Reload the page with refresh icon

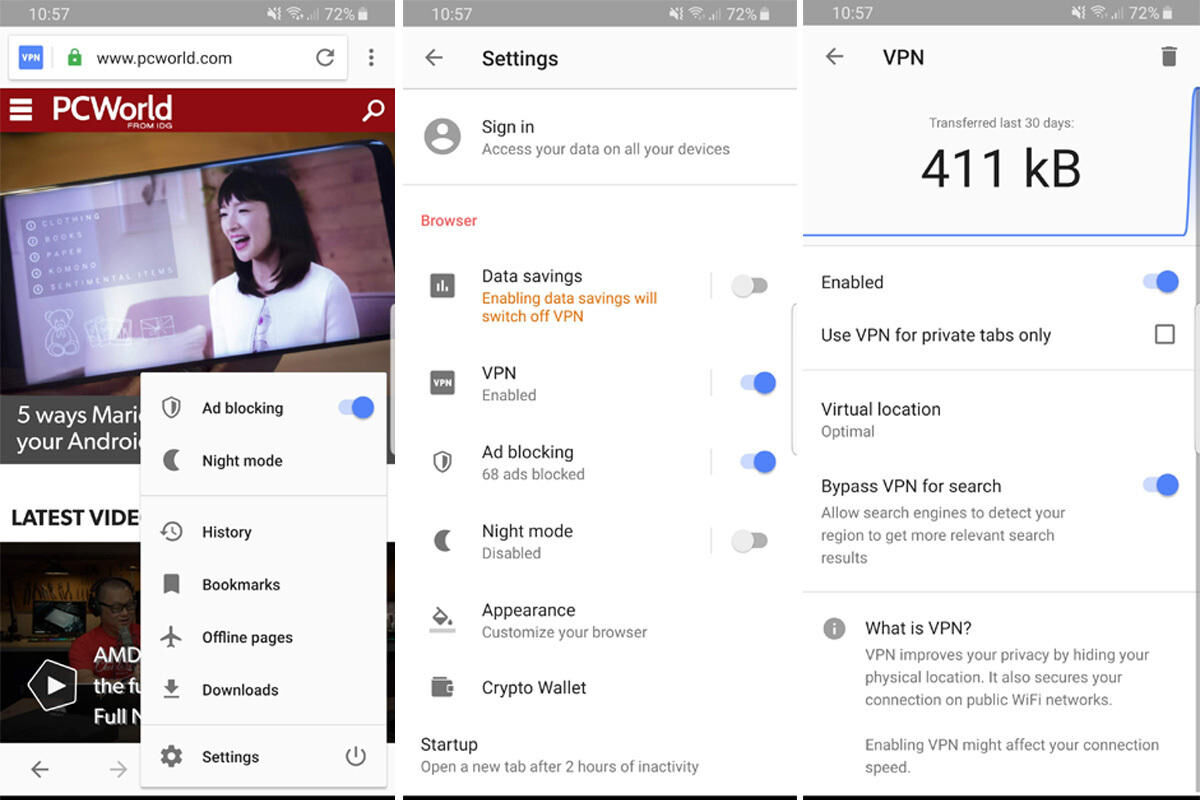point(325,58)
